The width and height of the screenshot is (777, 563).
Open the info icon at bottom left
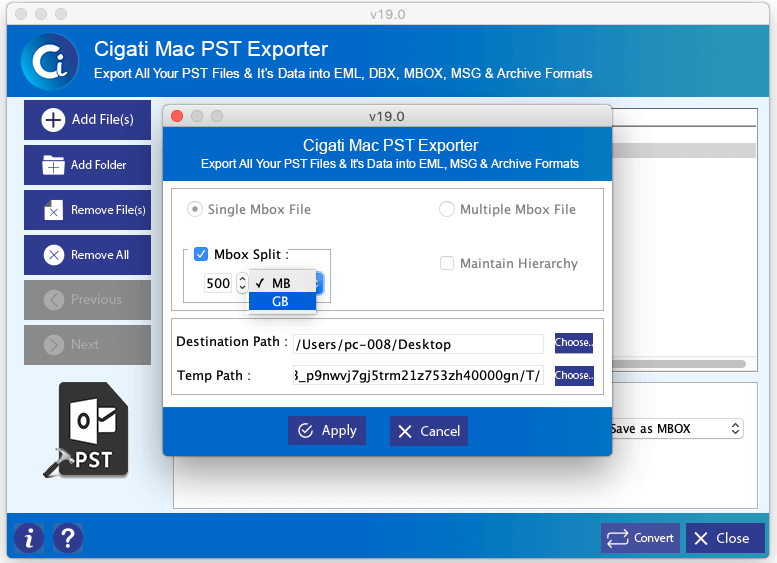point(29,538)
